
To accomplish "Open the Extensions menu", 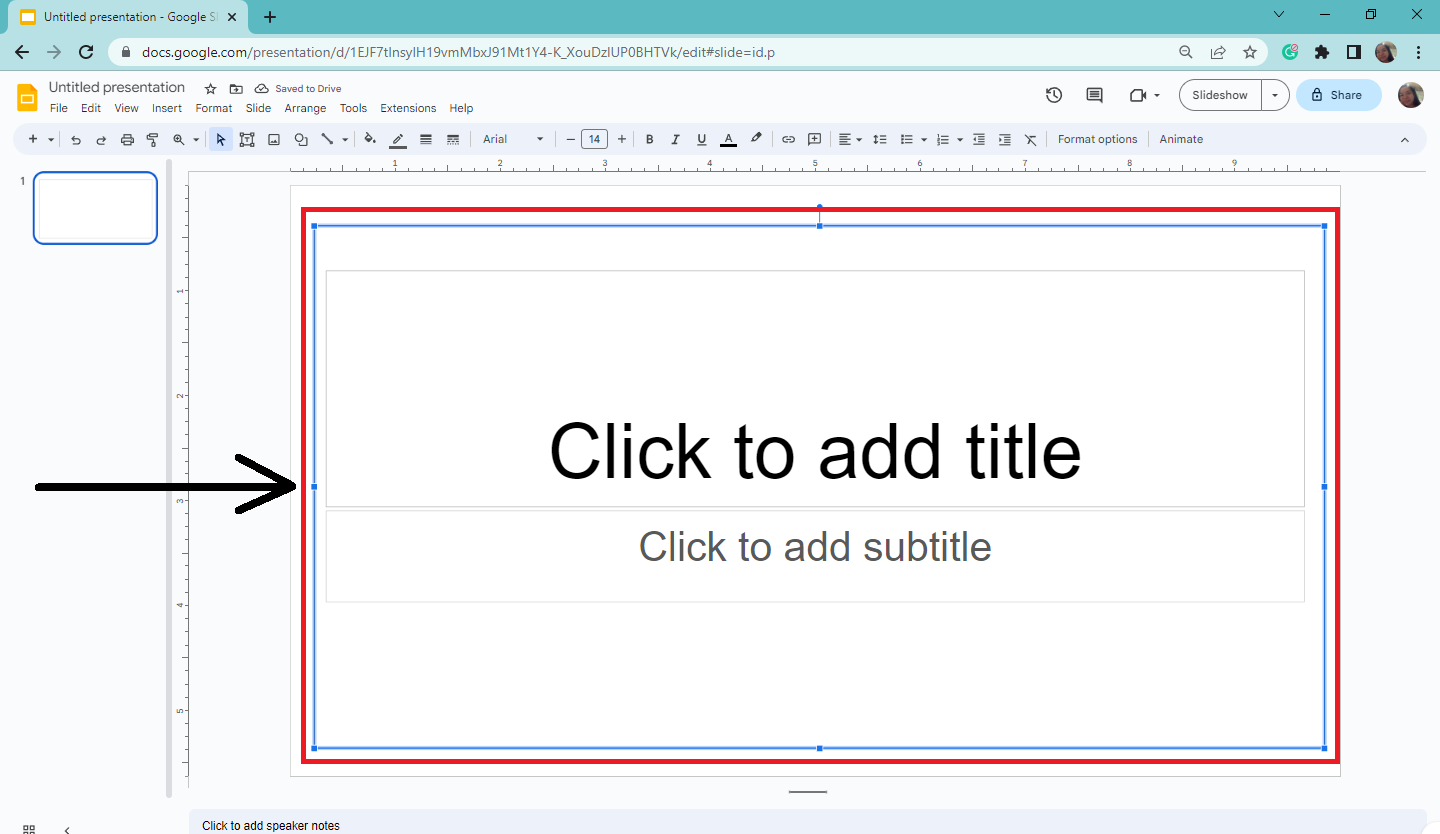I will point(408,108).
